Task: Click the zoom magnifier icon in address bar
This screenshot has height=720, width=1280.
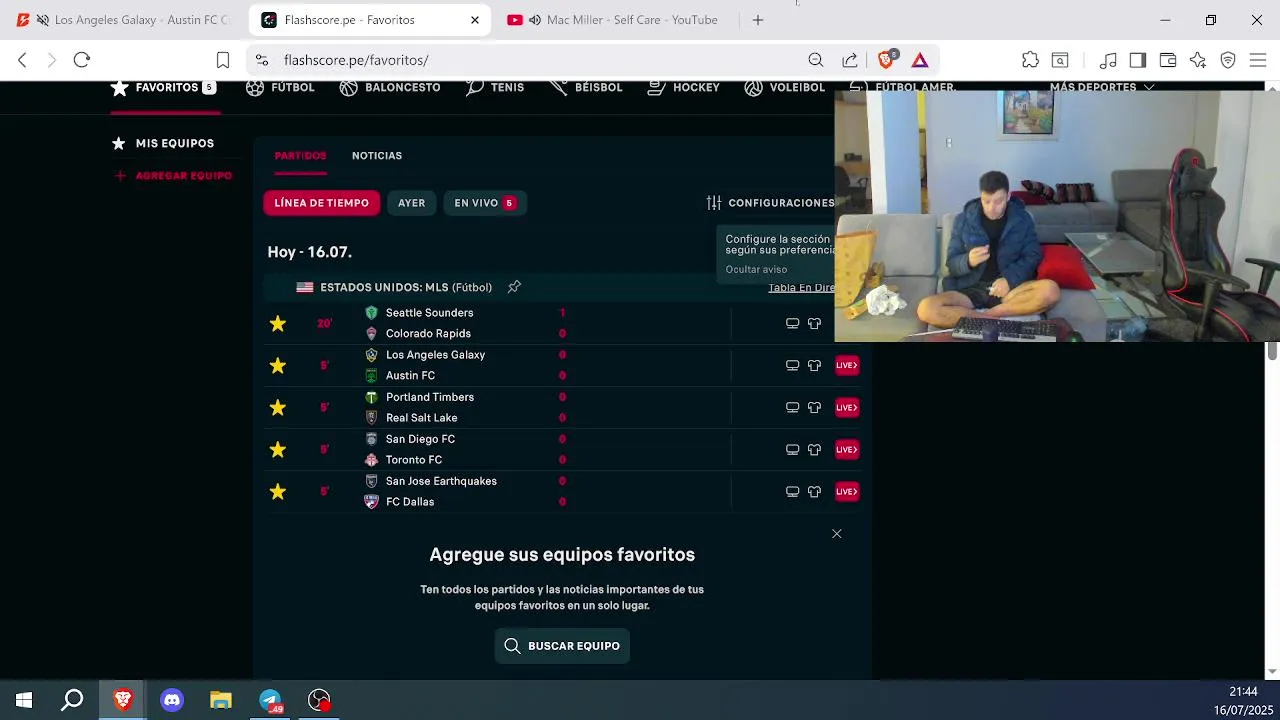Action: [x=816, y=60]
